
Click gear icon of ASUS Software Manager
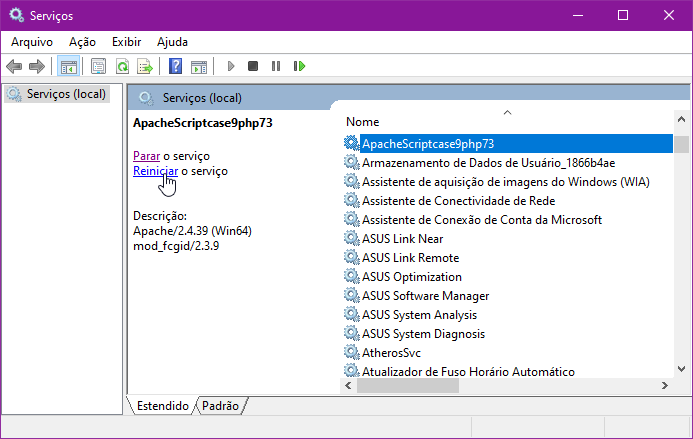coord(351,295)
